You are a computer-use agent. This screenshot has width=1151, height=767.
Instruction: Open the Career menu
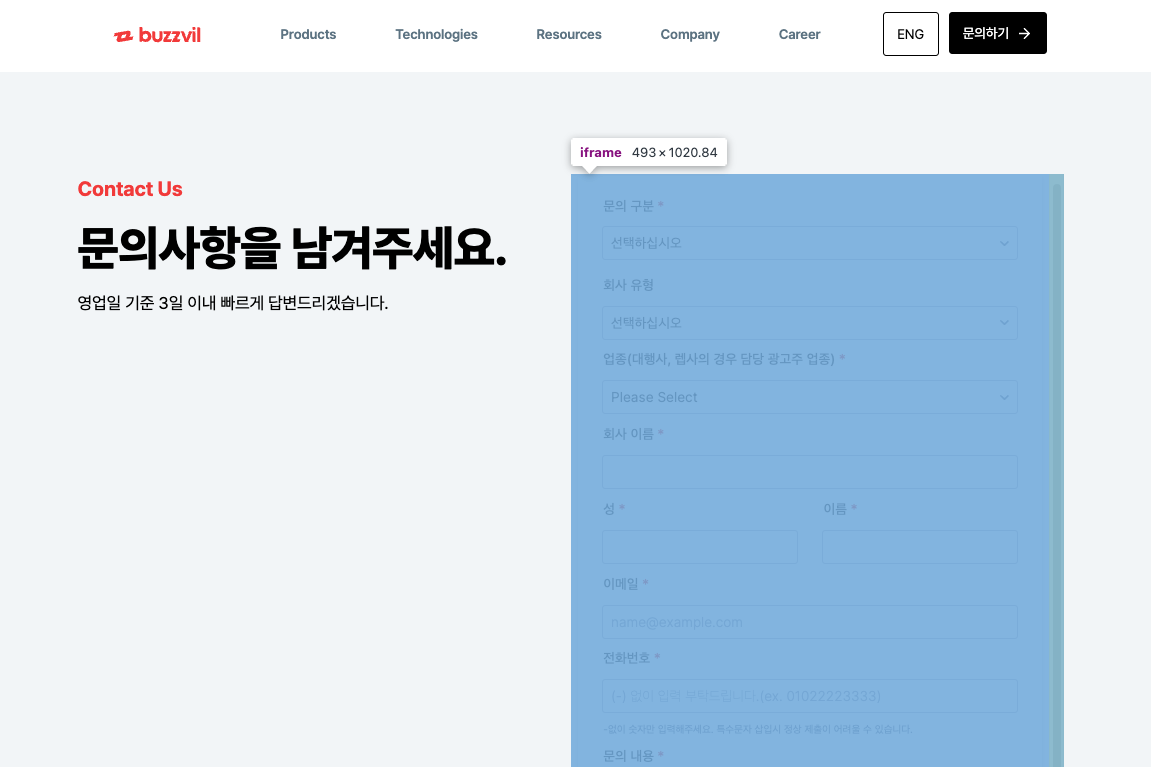(x=799, y=34)
